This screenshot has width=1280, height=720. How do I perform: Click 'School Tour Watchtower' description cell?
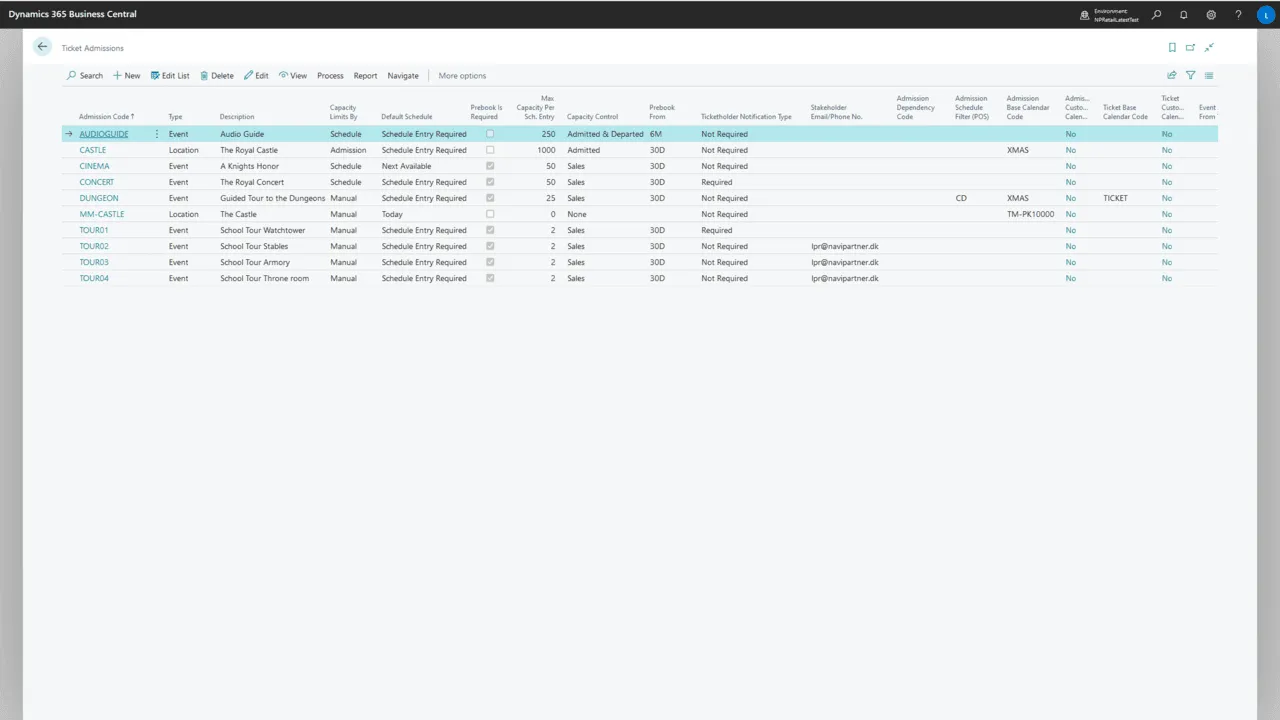[263, 230]
